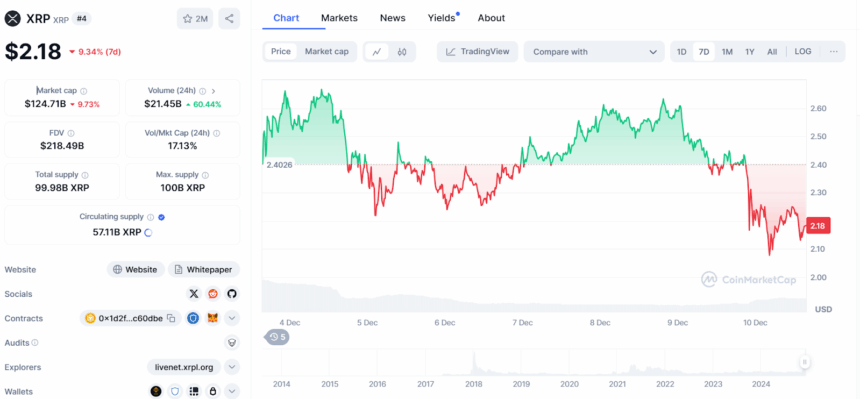Copy the contract address 0x1d2f...c60dbe
Screen dimensions: 860x399
click(171, 318)
